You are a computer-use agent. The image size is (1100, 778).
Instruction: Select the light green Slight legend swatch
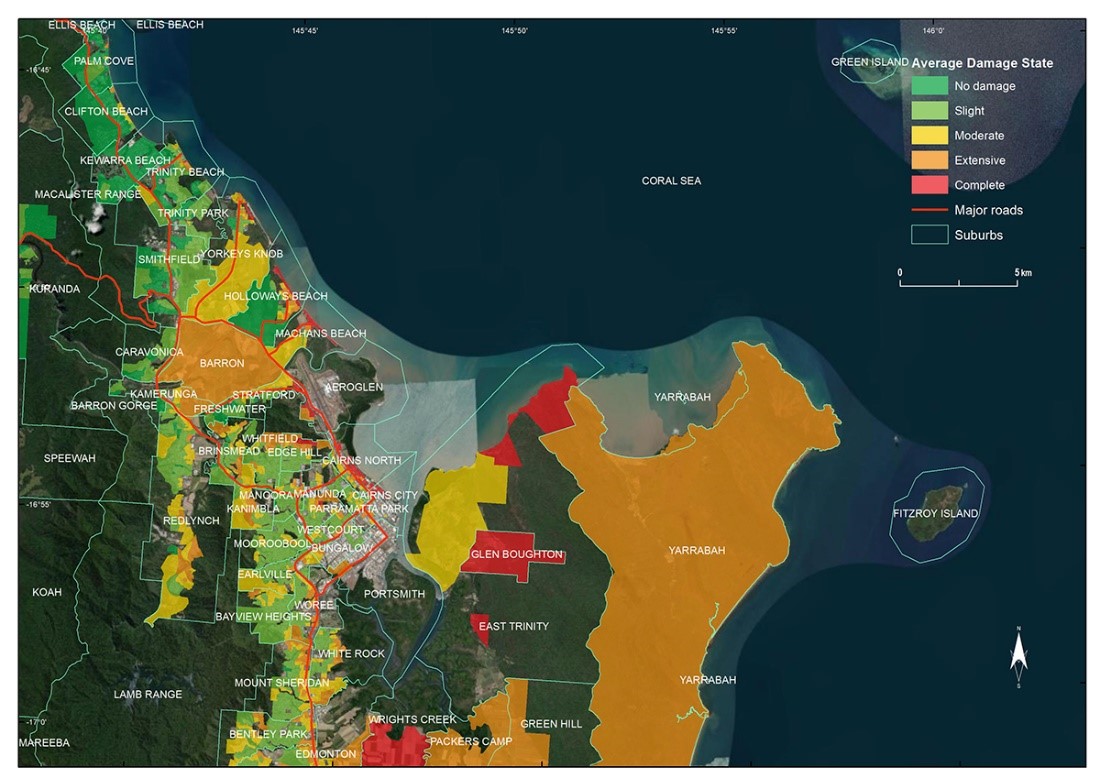tap(929, 111)
